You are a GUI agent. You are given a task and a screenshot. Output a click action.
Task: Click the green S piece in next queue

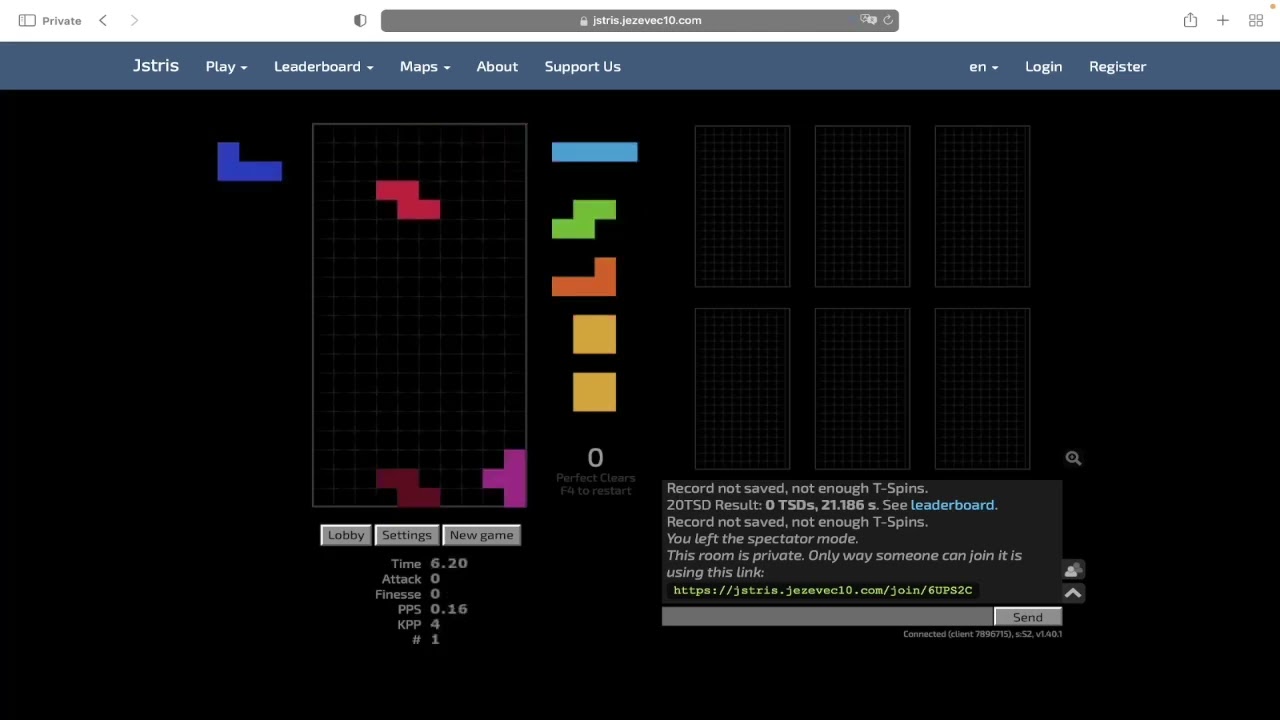click(584, 219)
